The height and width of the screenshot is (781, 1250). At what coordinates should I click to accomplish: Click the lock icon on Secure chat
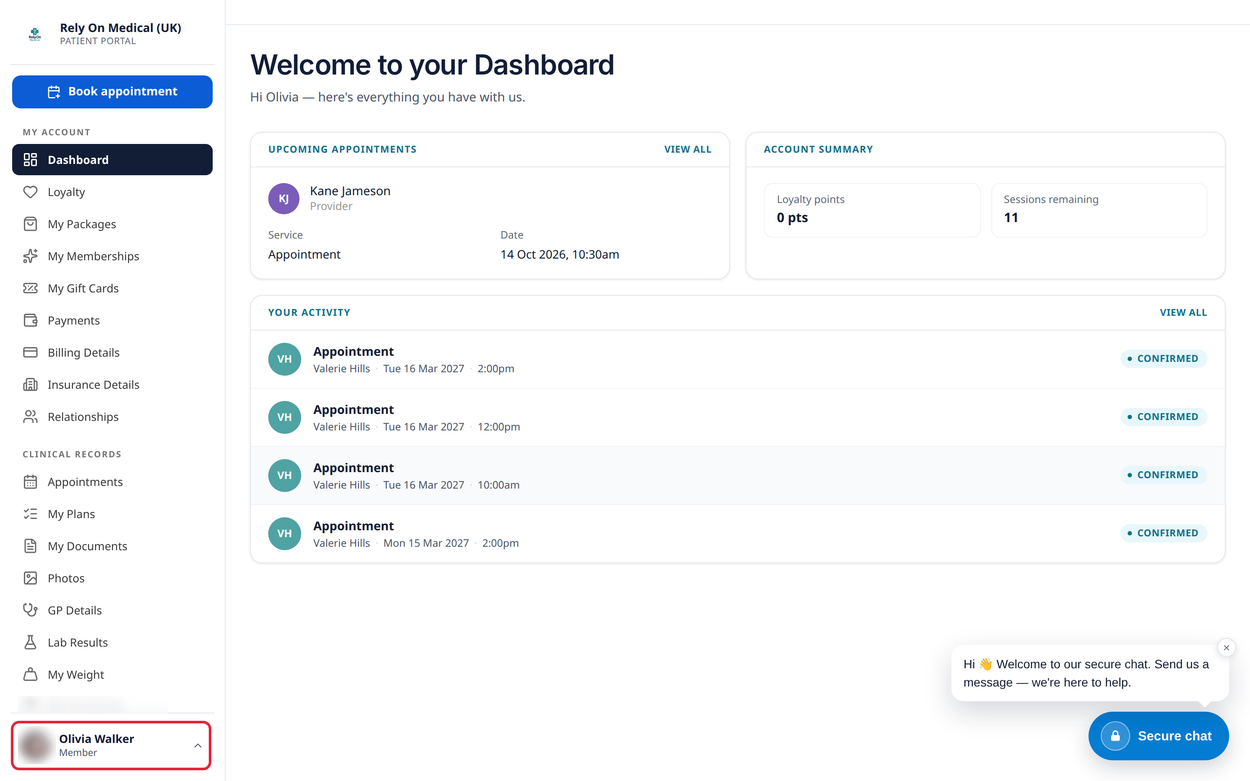pyautogui.click(x=1115, y=736)
